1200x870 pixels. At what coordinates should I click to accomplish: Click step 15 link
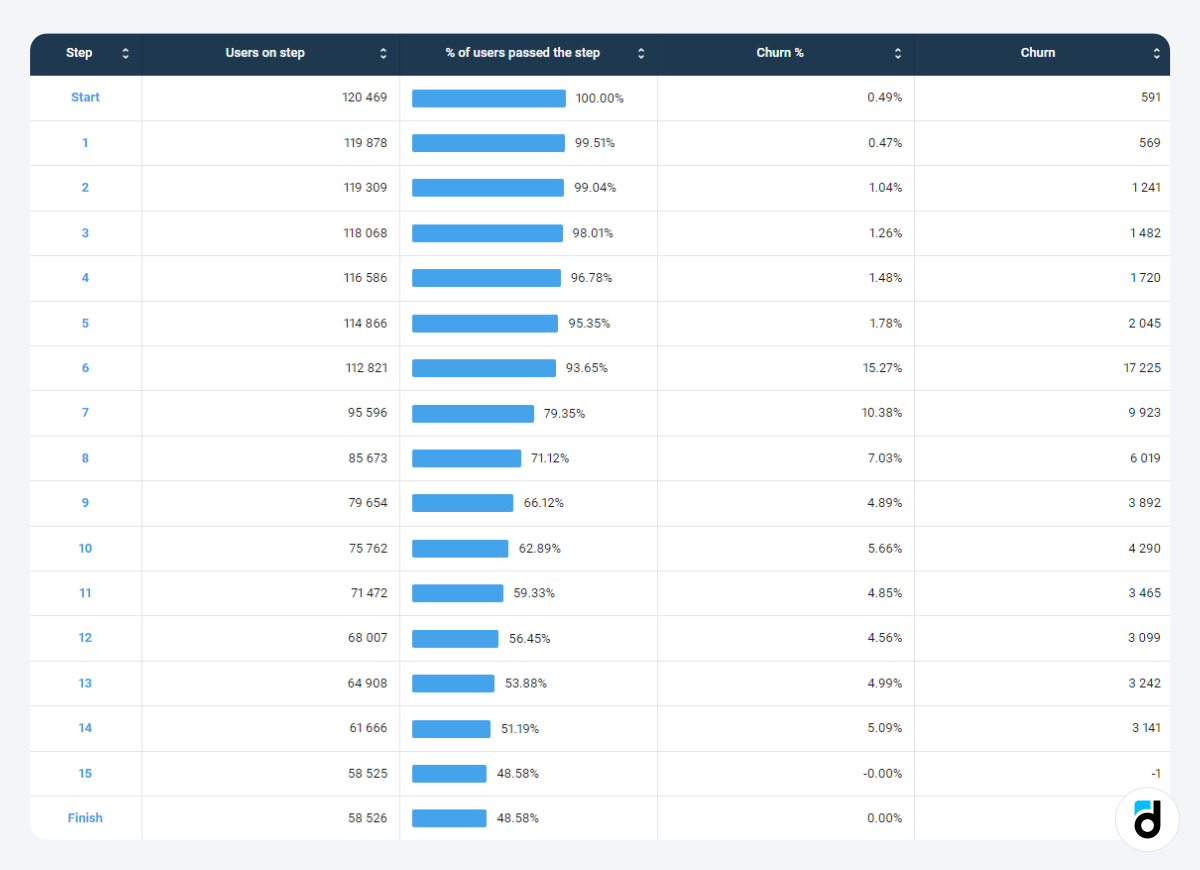85,773
